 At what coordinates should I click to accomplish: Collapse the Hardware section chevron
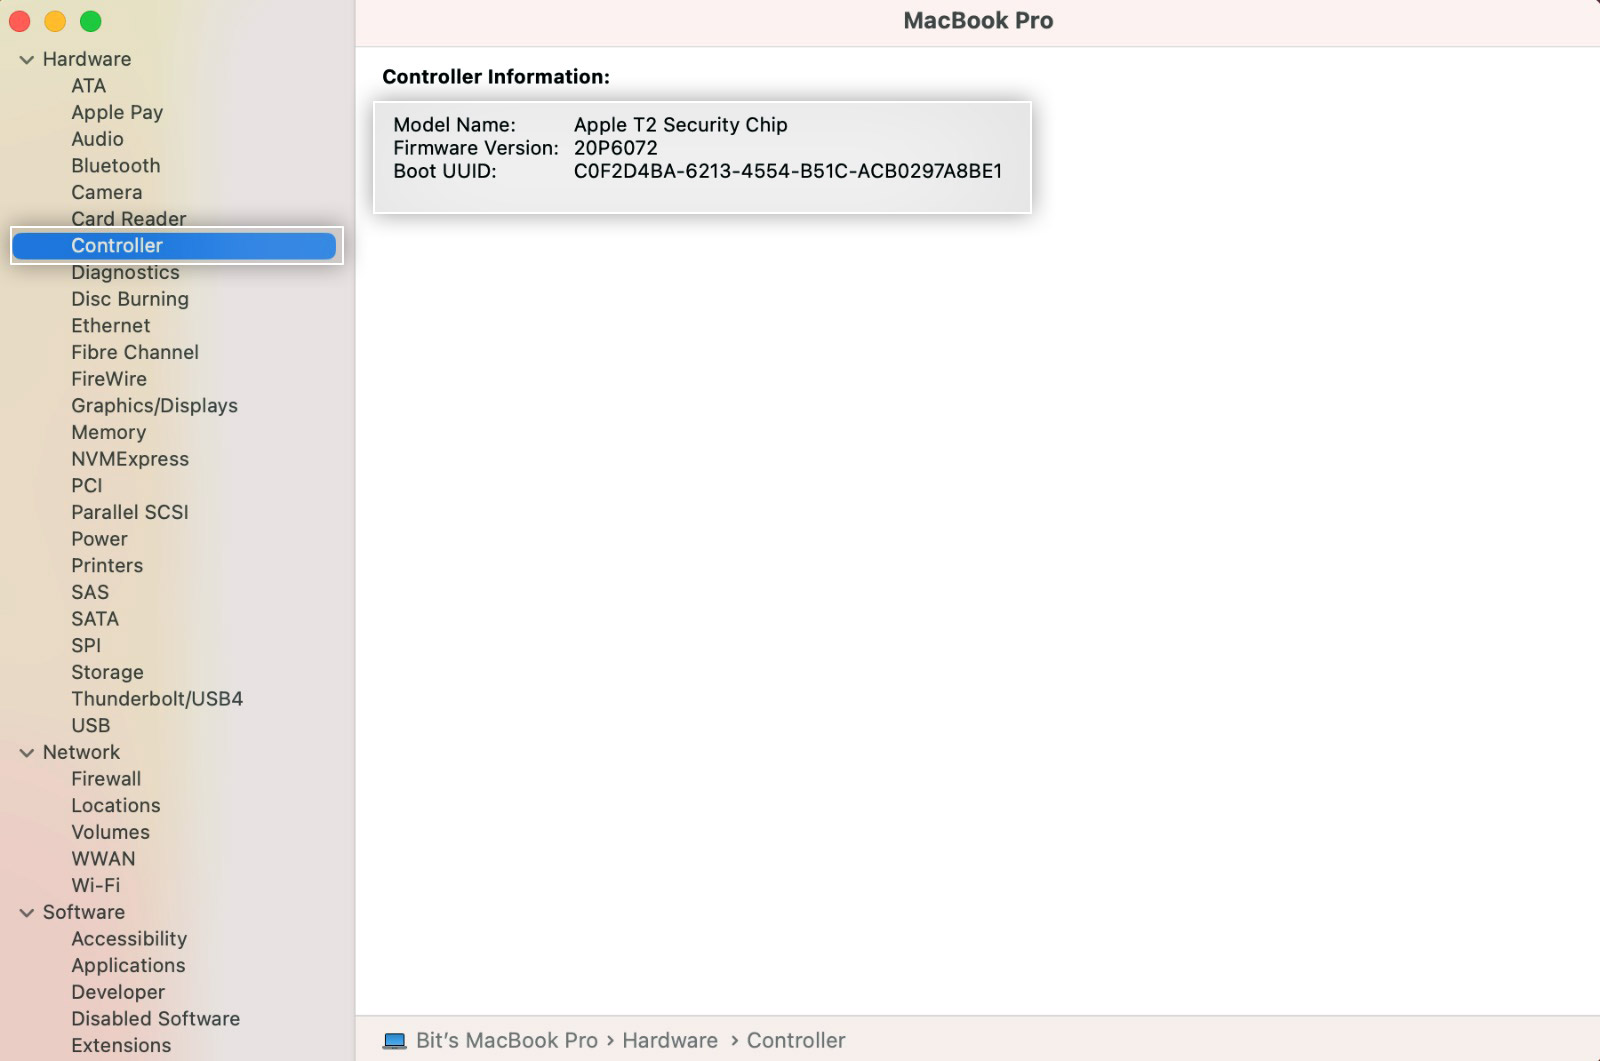point(27,60)
